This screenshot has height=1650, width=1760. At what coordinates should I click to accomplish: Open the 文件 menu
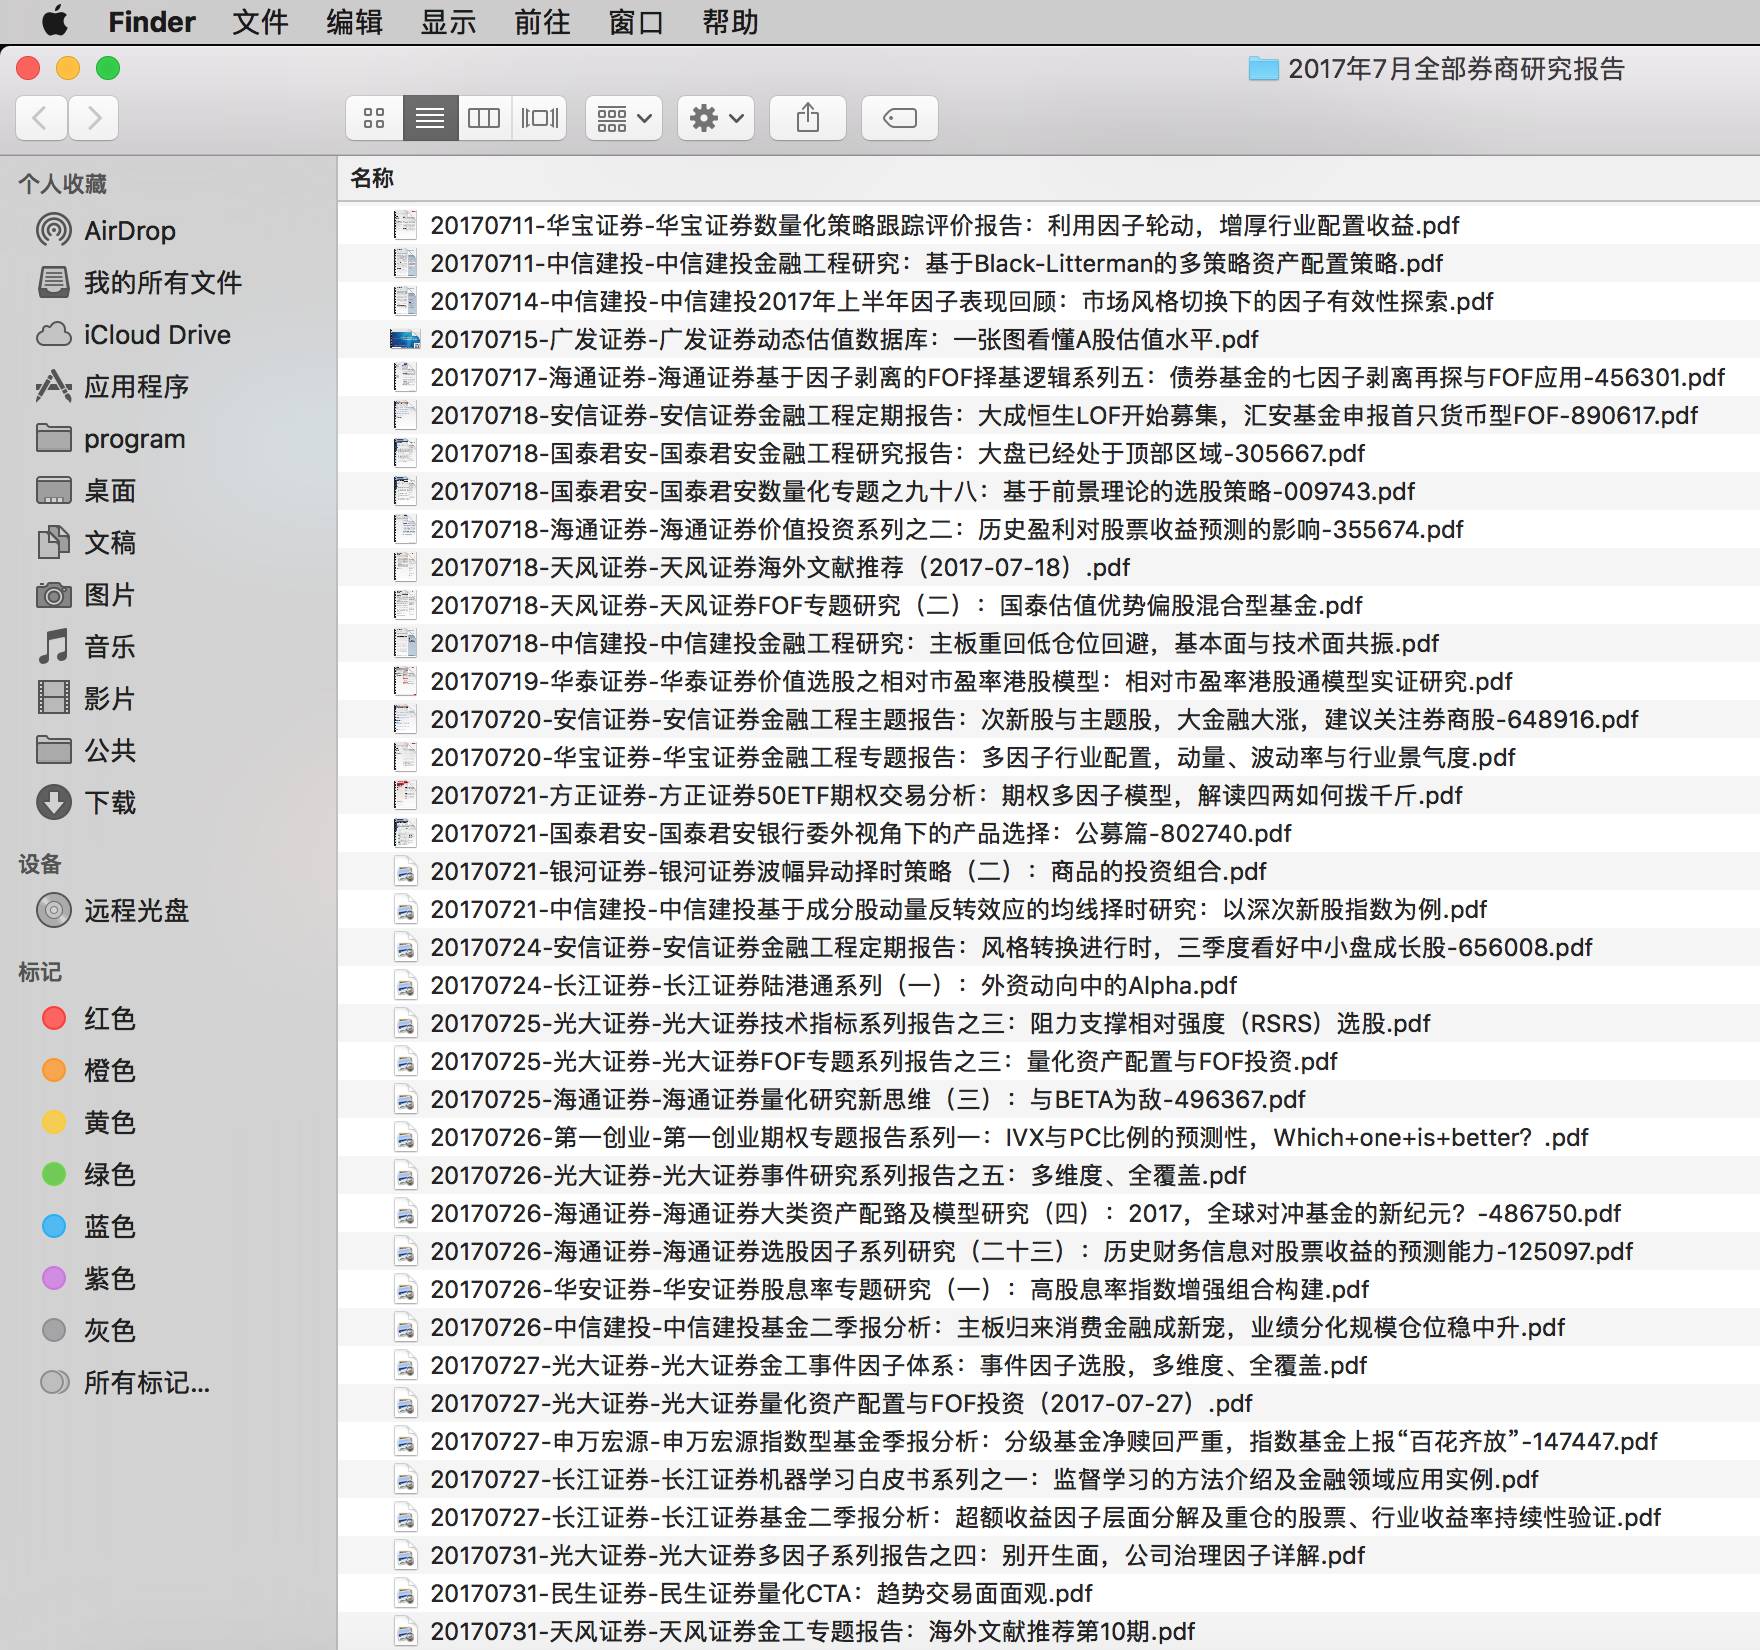(x=260, y=21)
